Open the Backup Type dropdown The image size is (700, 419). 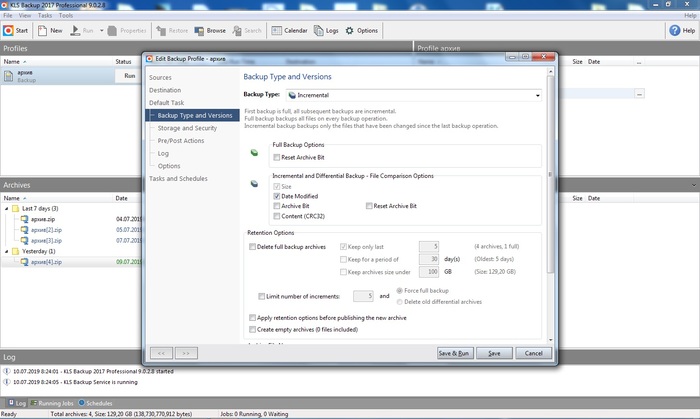pos(537,95)
